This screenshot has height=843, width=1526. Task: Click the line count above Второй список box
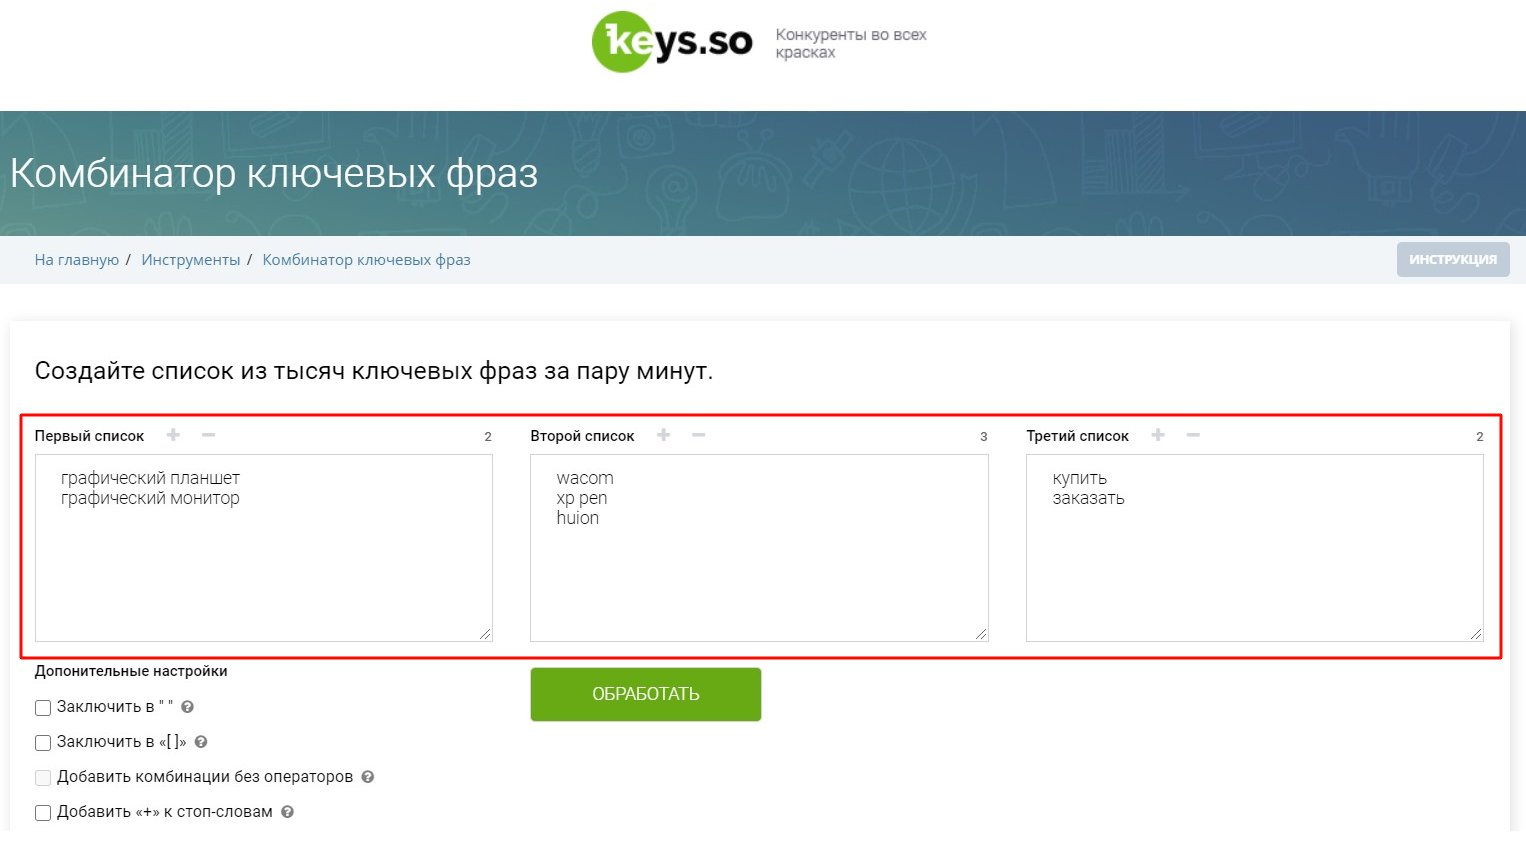pyautogui.click(x=983, y=437)
